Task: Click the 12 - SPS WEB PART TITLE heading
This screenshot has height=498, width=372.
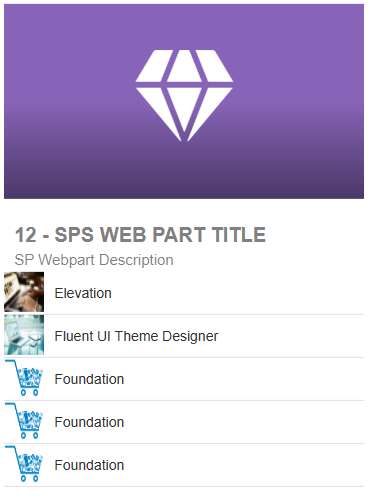Action: click(140, 235)
